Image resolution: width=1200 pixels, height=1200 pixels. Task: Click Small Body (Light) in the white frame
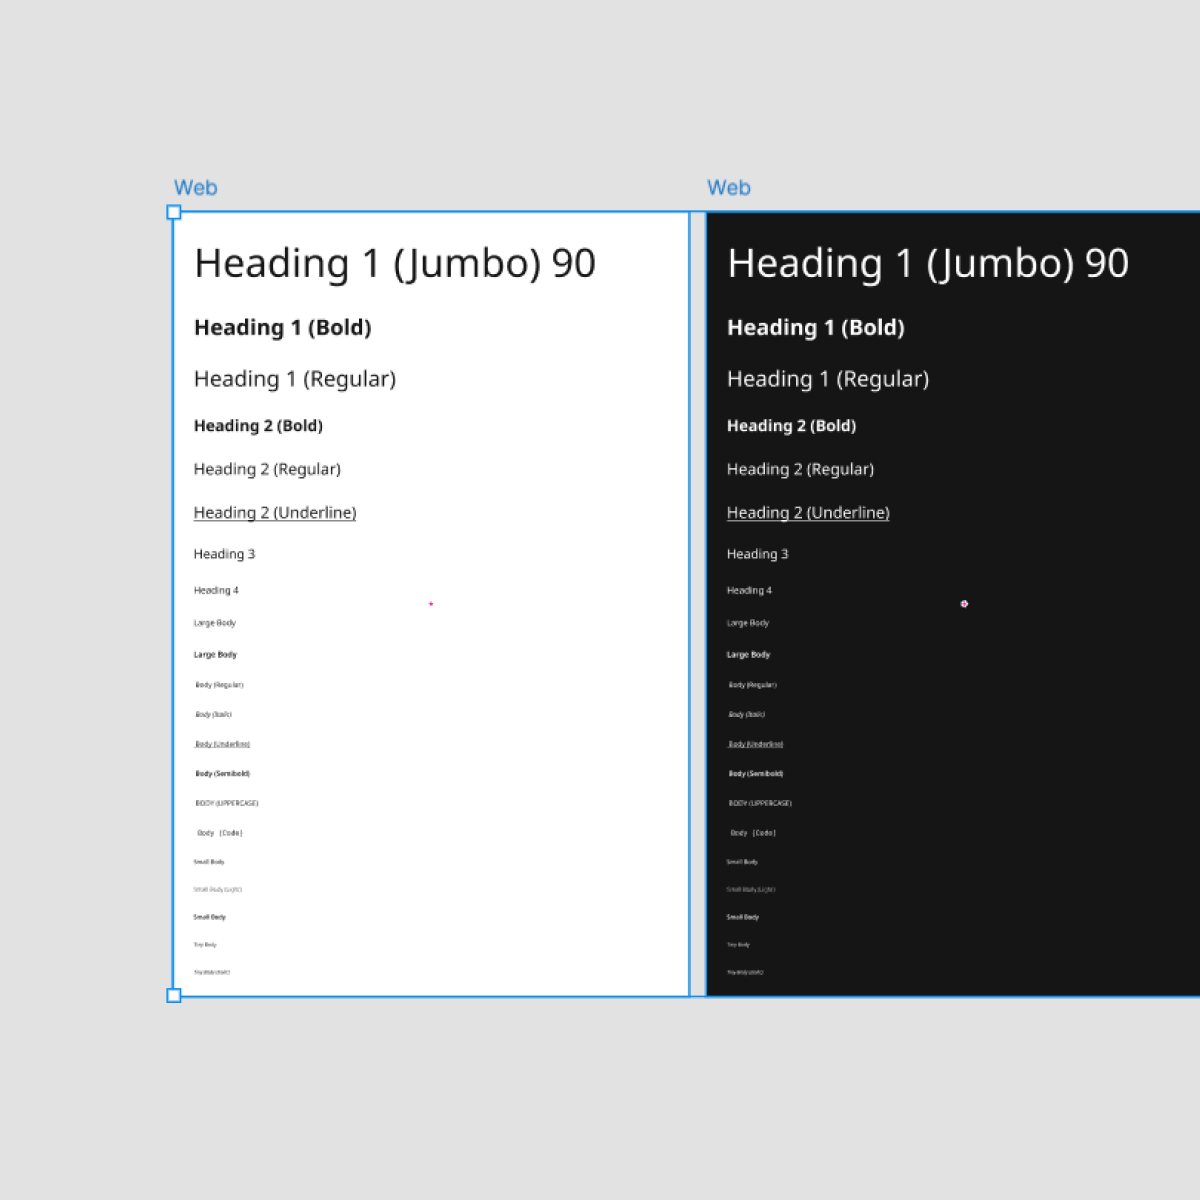[x=217, y=889]
